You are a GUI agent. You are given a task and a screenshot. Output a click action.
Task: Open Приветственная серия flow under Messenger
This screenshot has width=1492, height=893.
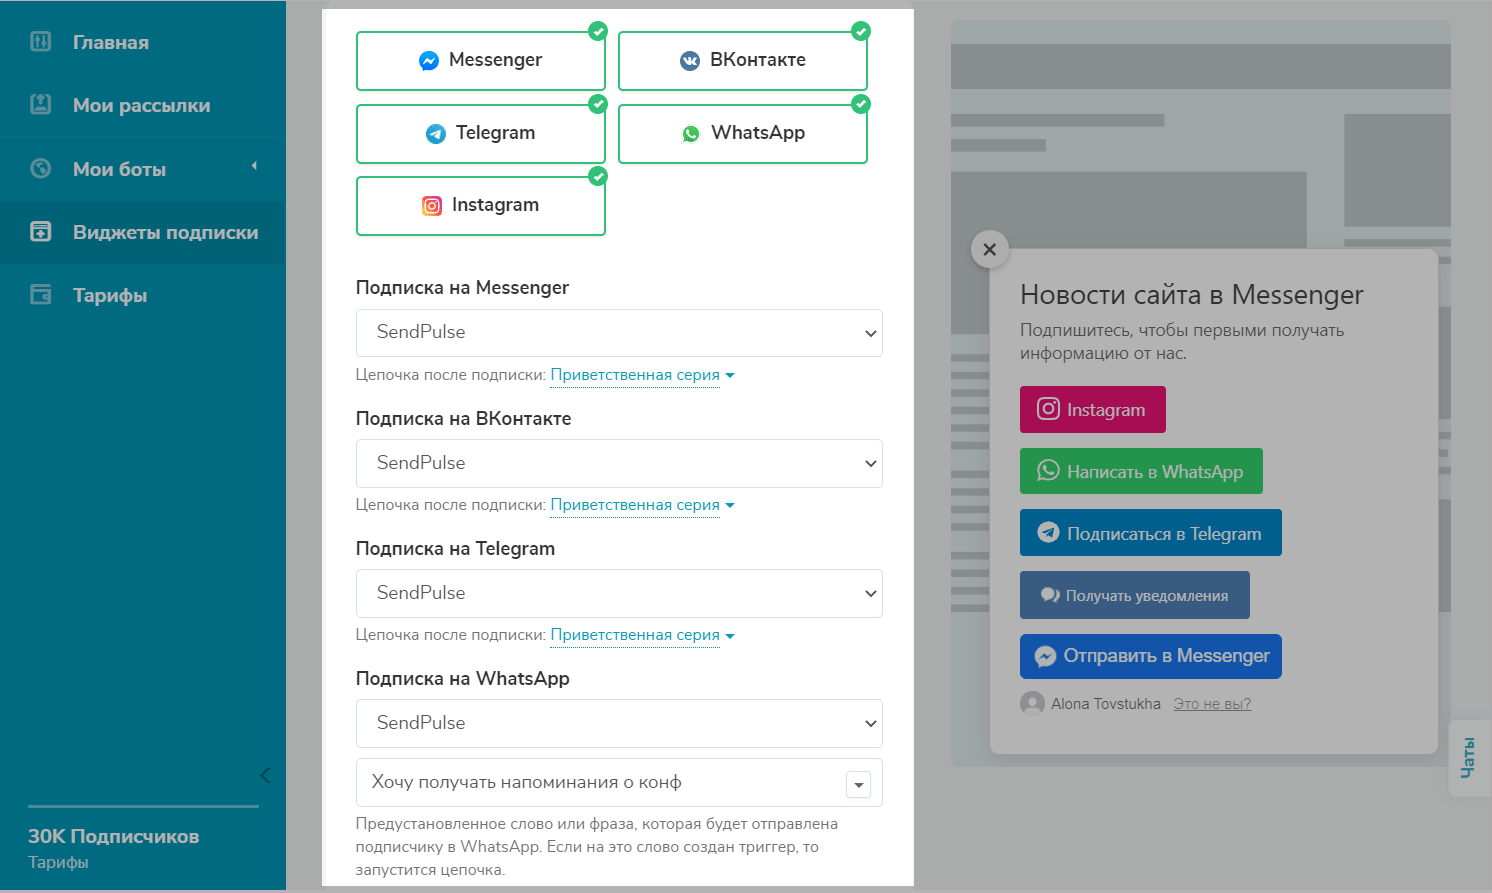coord(642,375)
